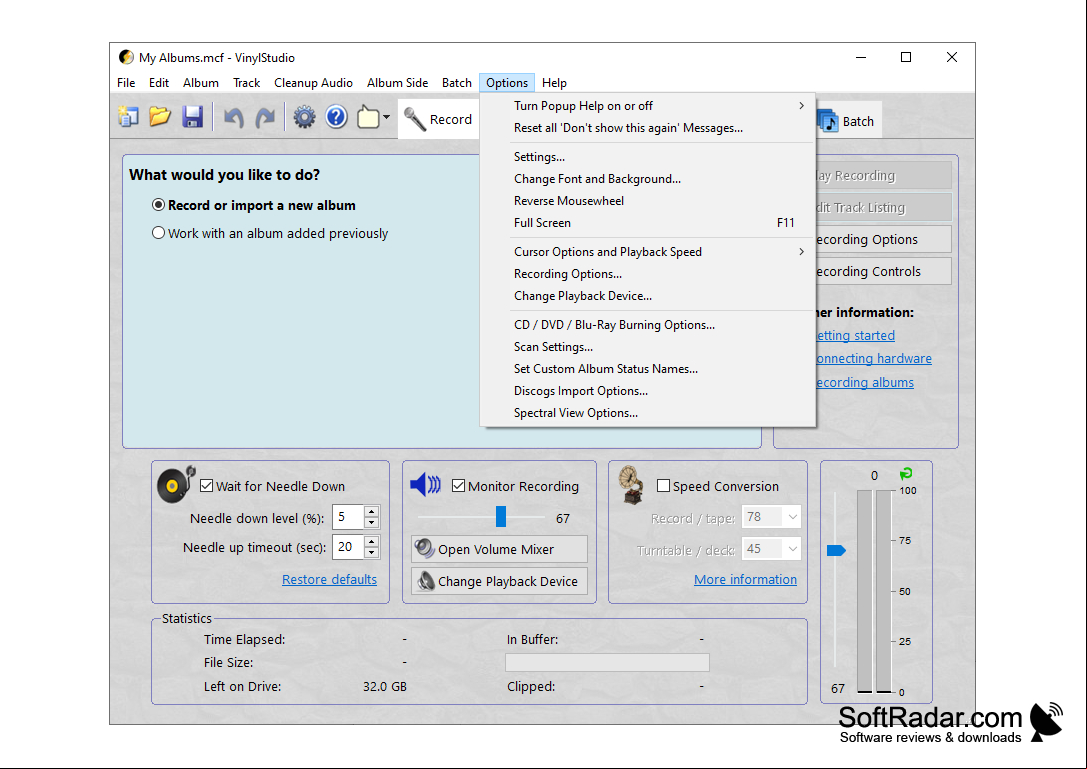Open the Album menu

pos(201,83)
